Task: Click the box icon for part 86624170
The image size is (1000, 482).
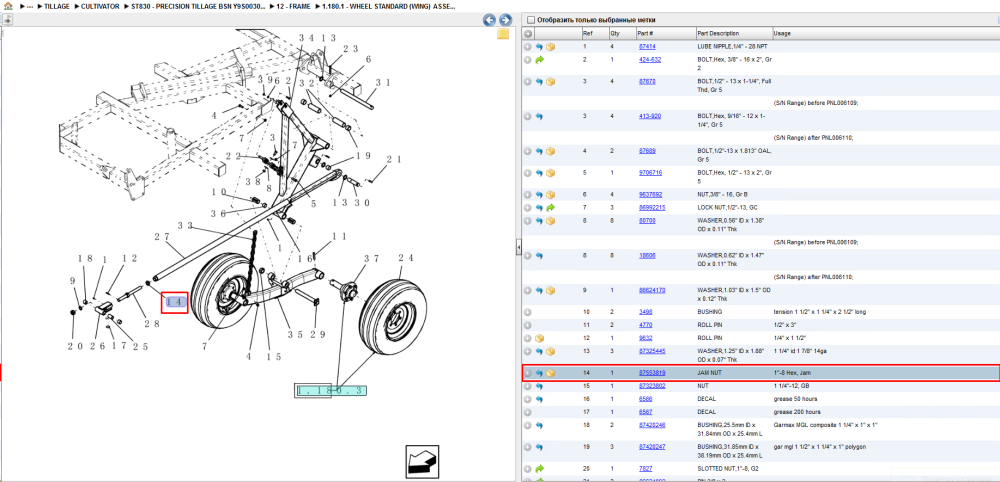Action: click(550, 290)
